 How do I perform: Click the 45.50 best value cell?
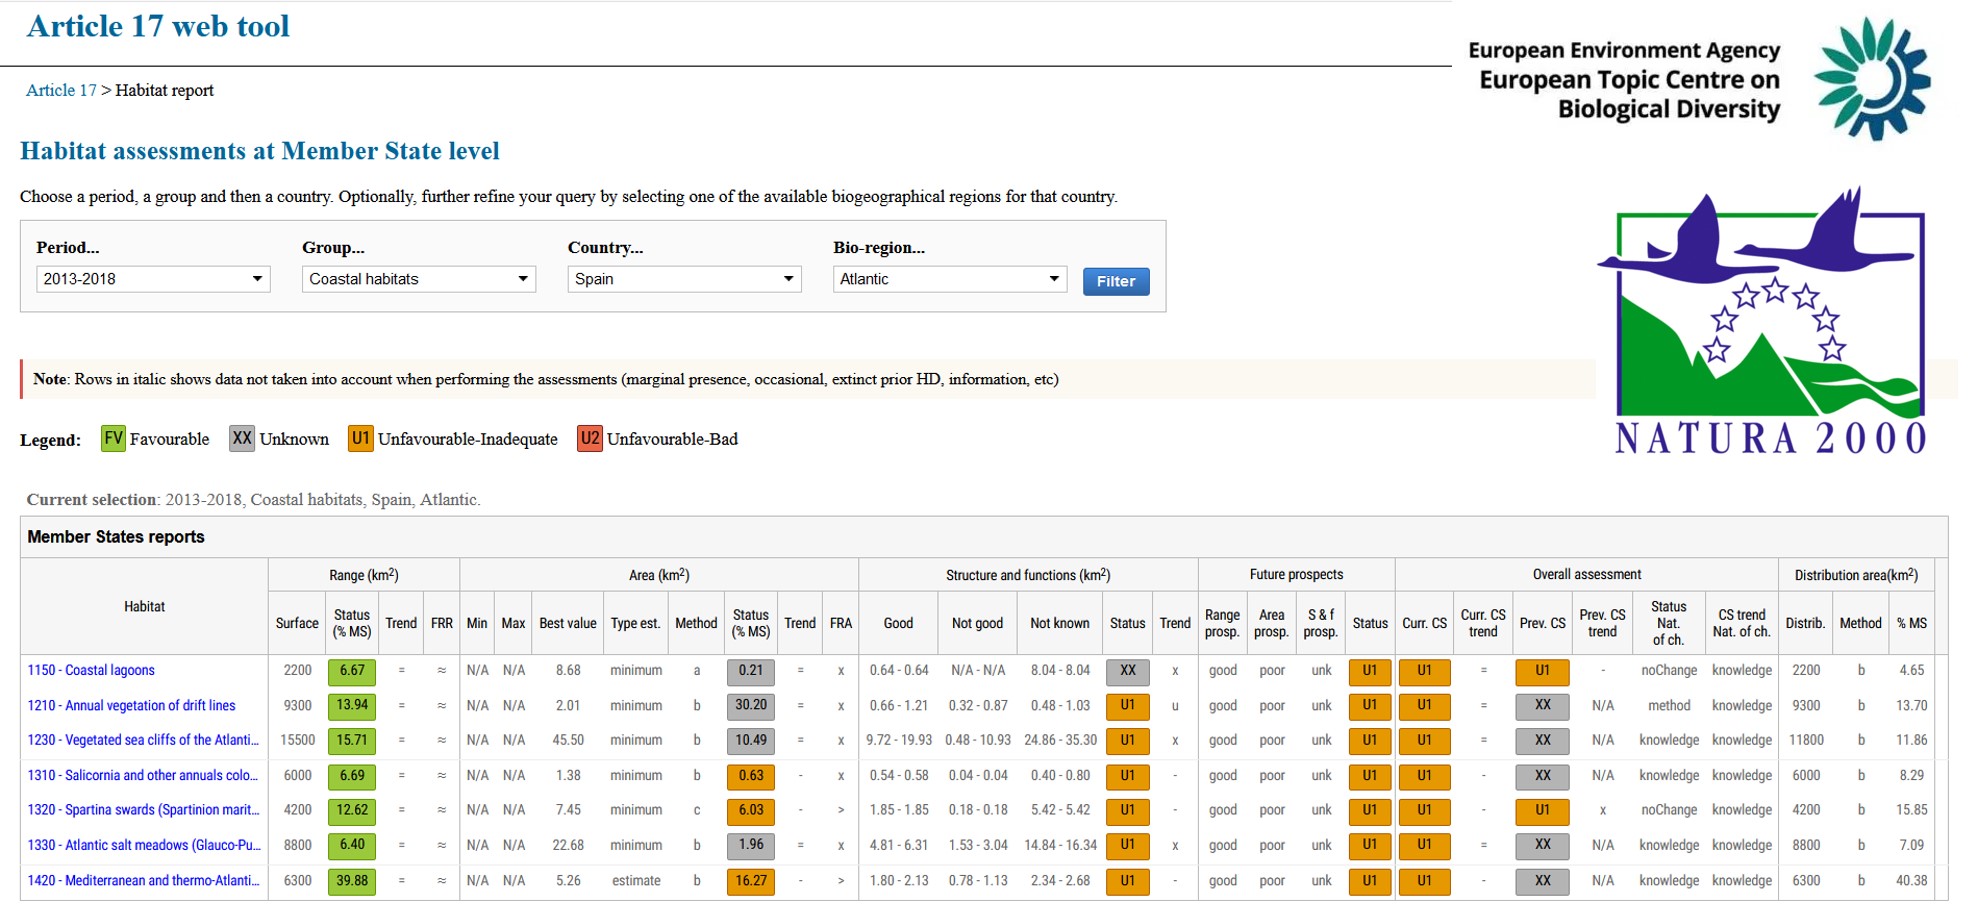pos(568,740)
